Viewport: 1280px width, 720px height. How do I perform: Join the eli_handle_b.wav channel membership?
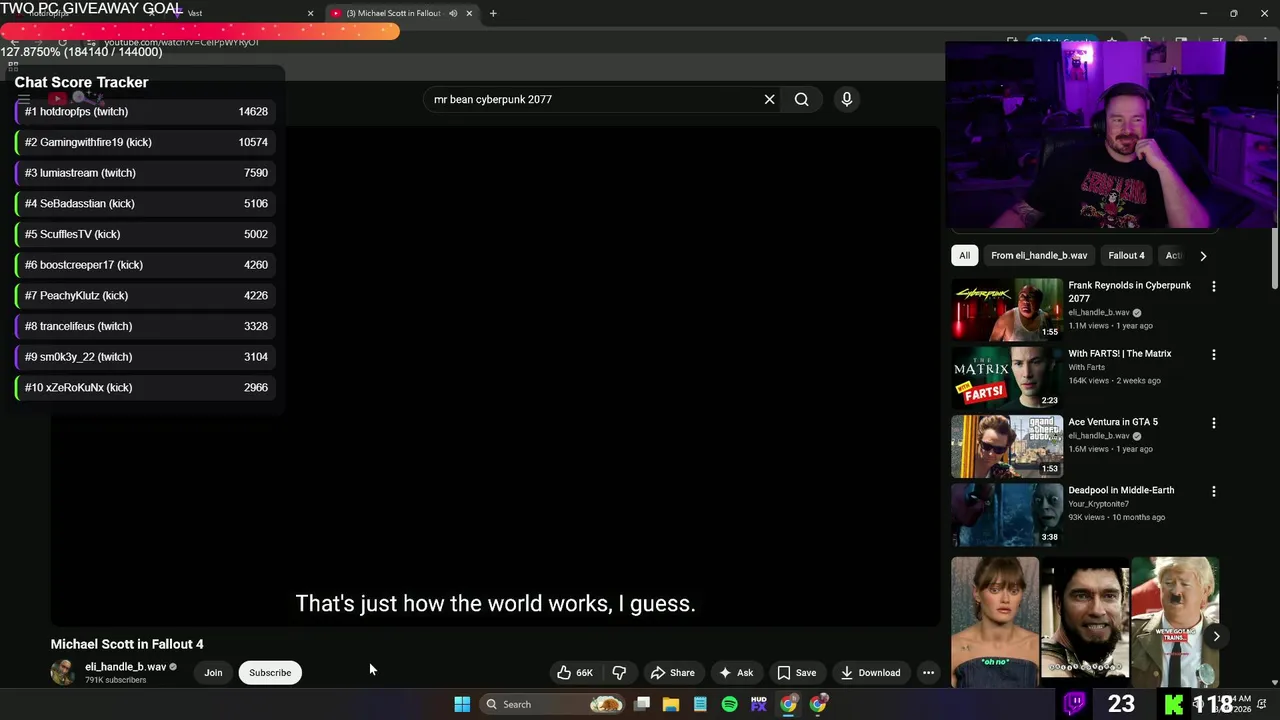213,672
